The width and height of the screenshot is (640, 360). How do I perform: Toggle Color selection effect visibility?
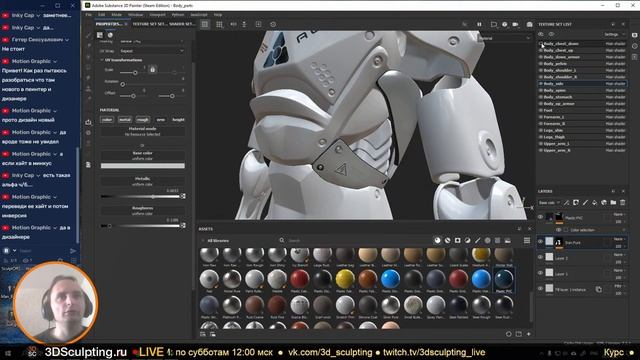(558, 230)
